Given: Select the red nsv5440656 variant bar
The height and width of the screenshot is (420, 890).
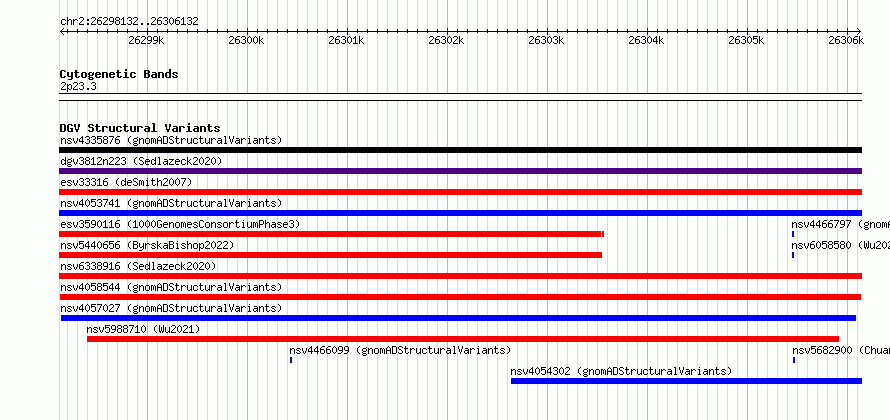Looking at the screenshot, I should point(330,255).
